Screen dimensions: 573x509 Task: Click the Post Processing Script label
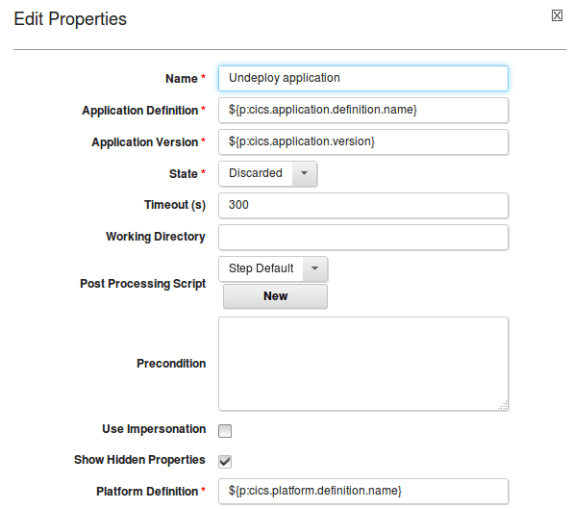[x=143, y=284]
